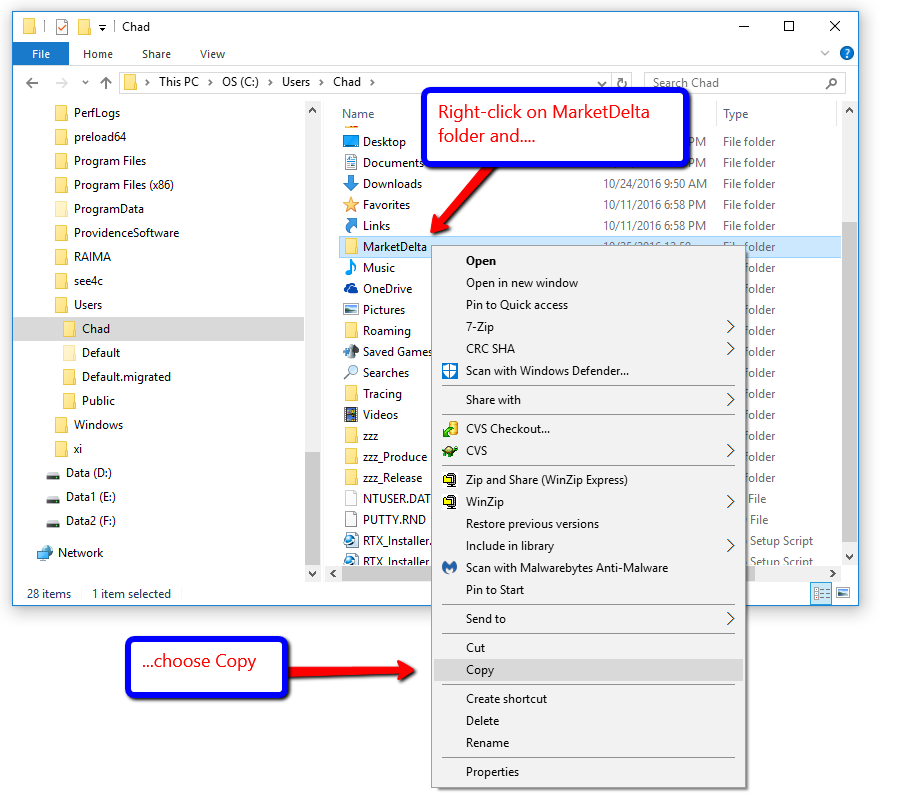Open the recent locations dropdown arrow
Image resolution: width=897 pixels, height=804 pixels.
click(x=85, y=82)
